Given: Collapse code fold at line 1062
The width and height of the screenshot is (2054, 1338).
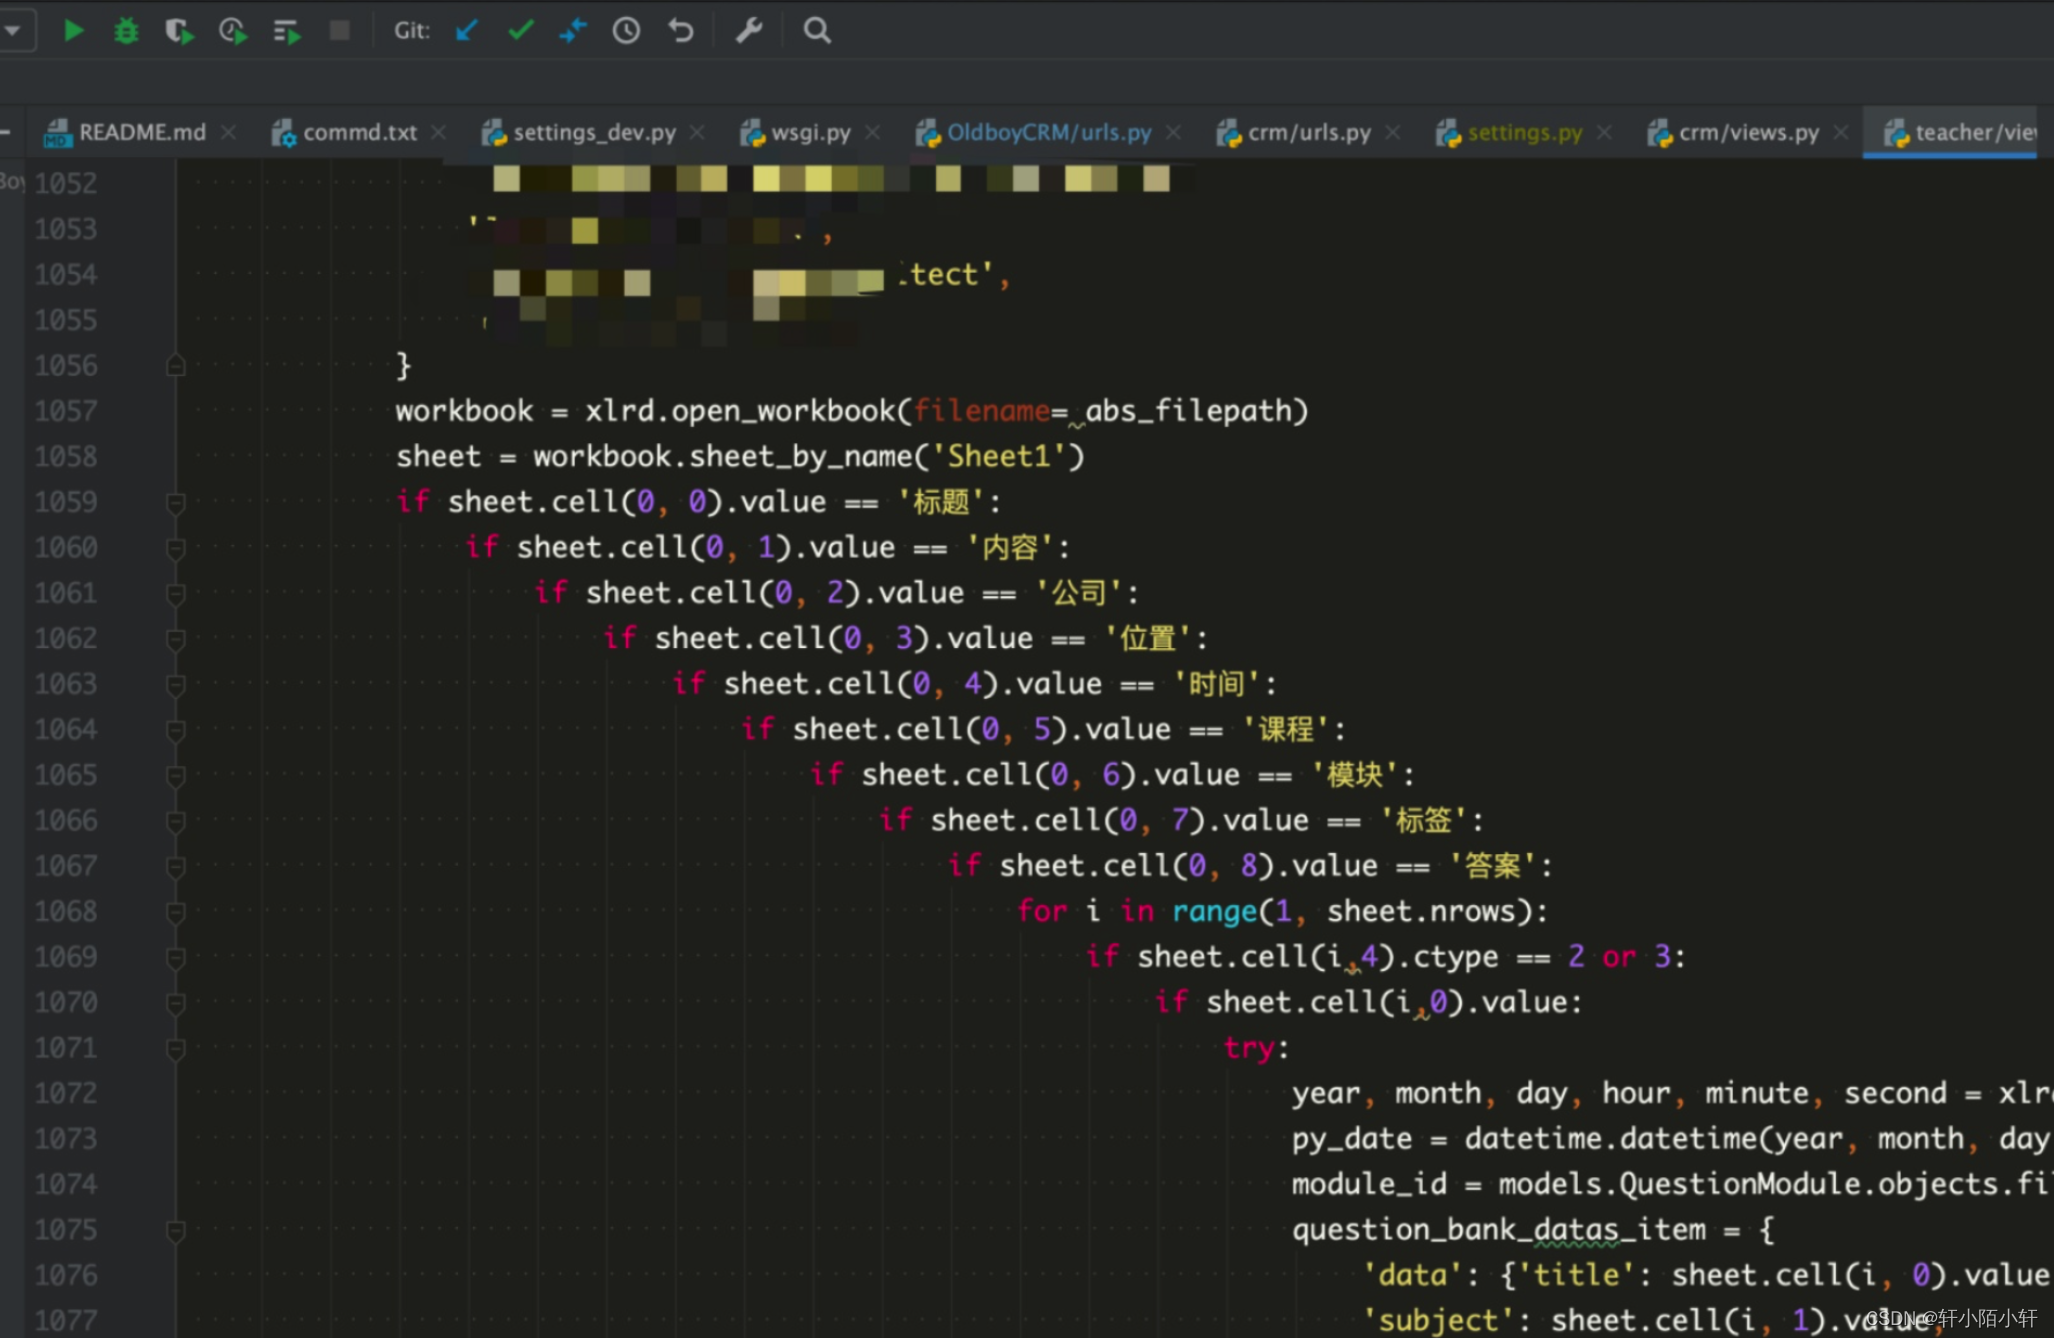Looking at the screenshot, I should [176, 639].
